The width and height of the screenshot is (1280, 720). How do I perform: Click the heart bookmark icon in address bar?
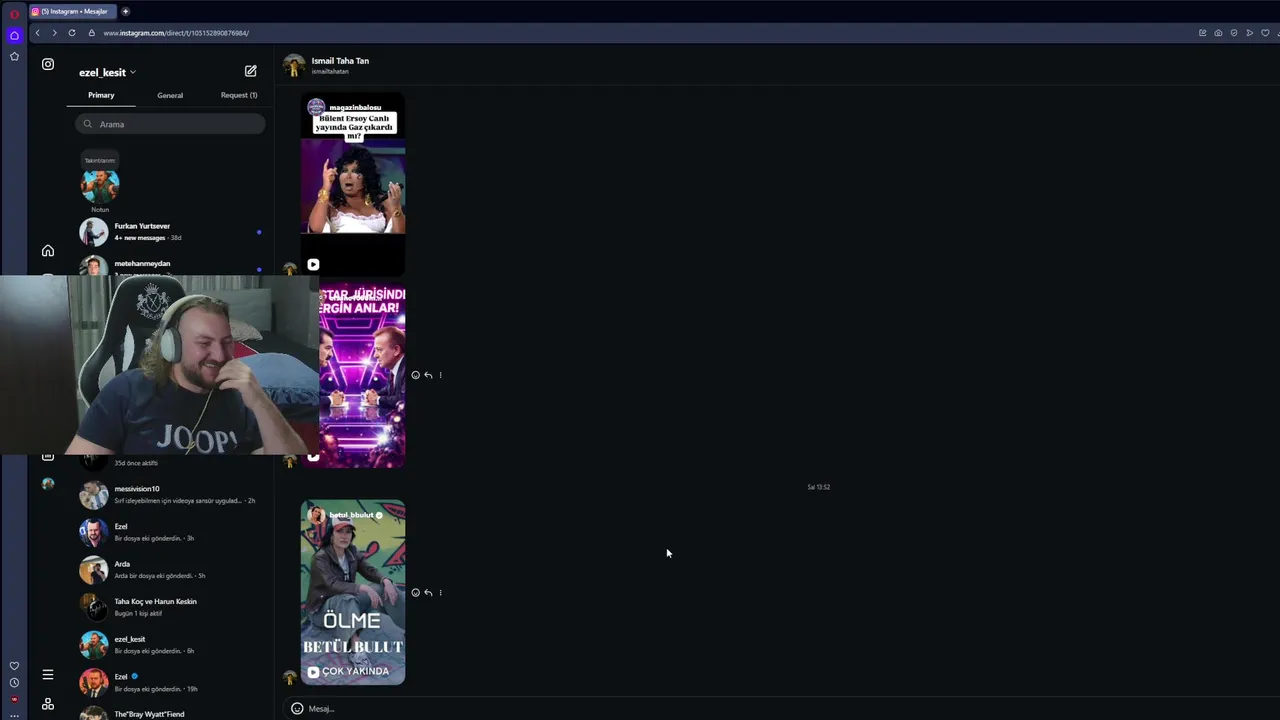point(1266,33)
